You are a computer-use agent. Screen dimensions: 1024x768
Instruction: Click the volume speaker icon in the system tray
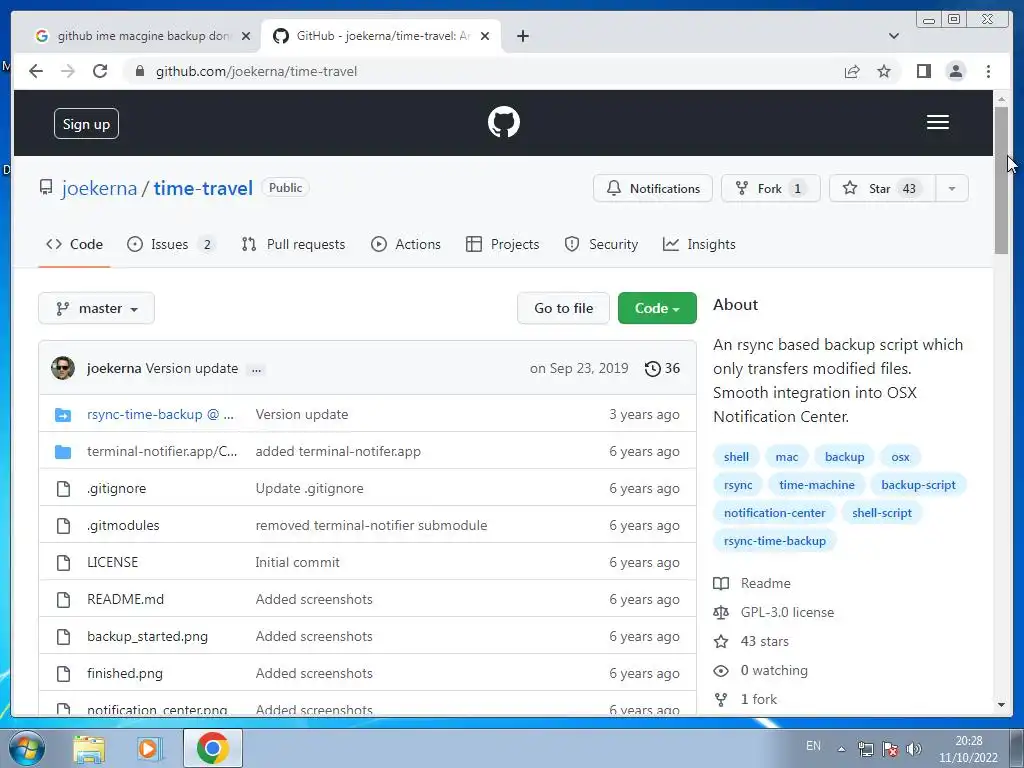(x=914, y=749)
